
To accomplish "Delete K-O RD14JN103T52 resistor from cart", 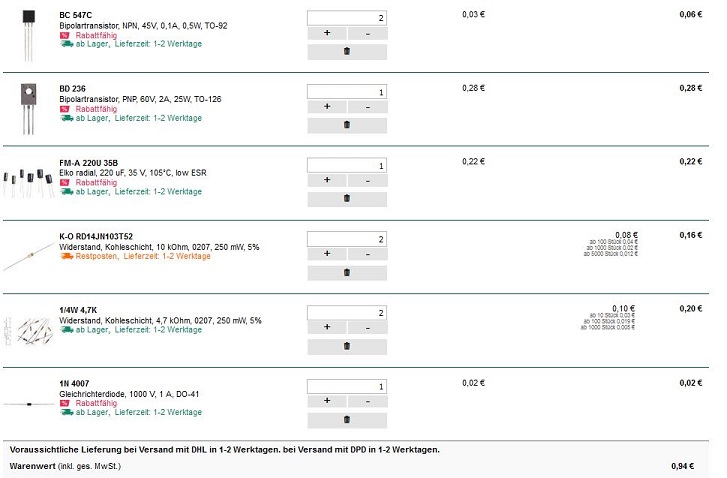I will click(346, 272).
